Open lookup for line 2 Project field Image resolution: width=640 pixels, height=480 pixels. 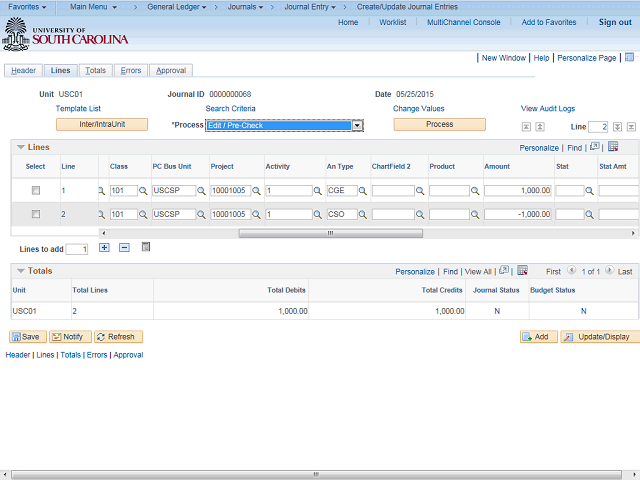[x=256, y=214]
